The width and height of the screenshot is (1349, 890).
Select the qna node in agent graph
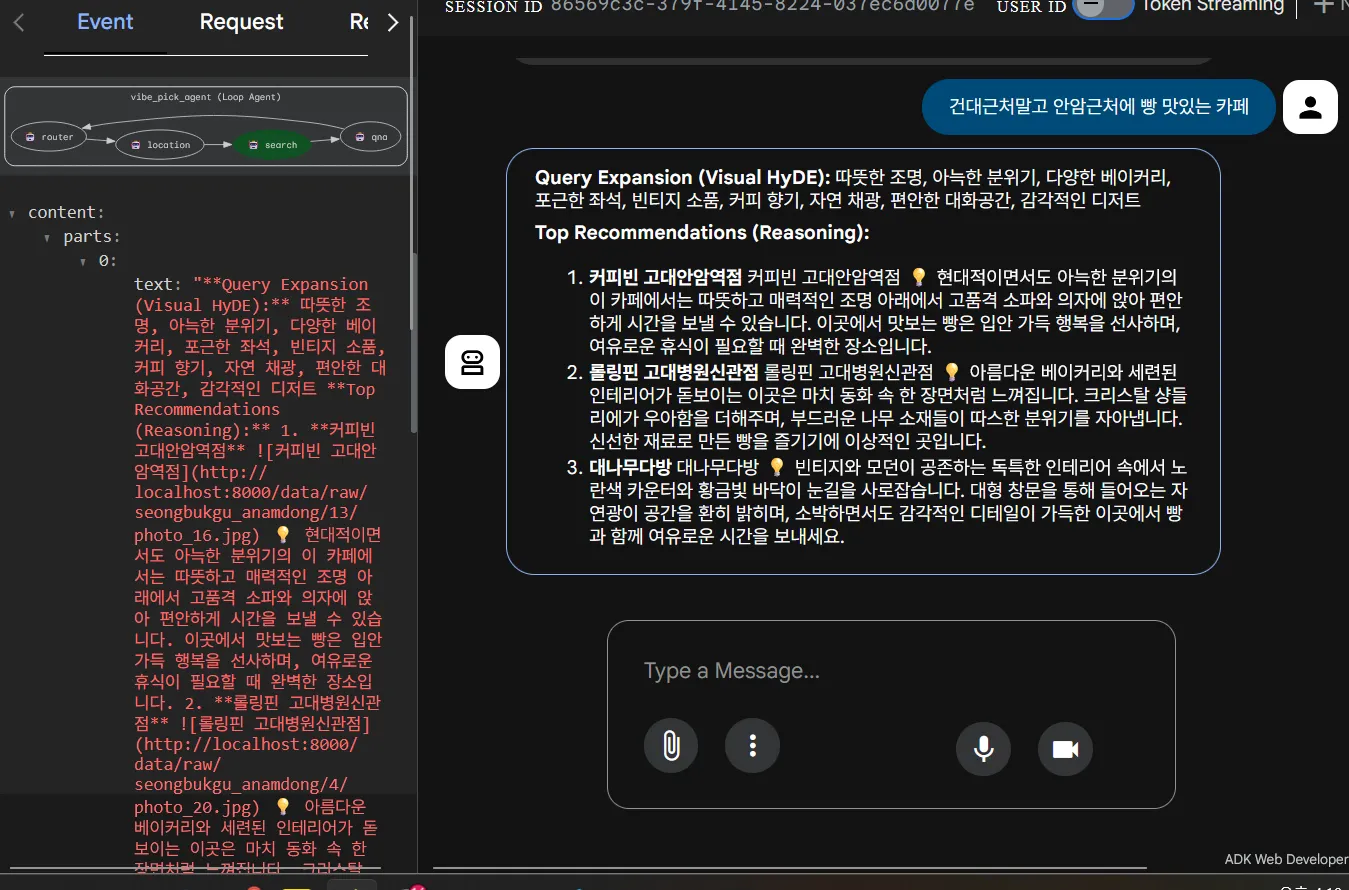click(x=371, y=137)
